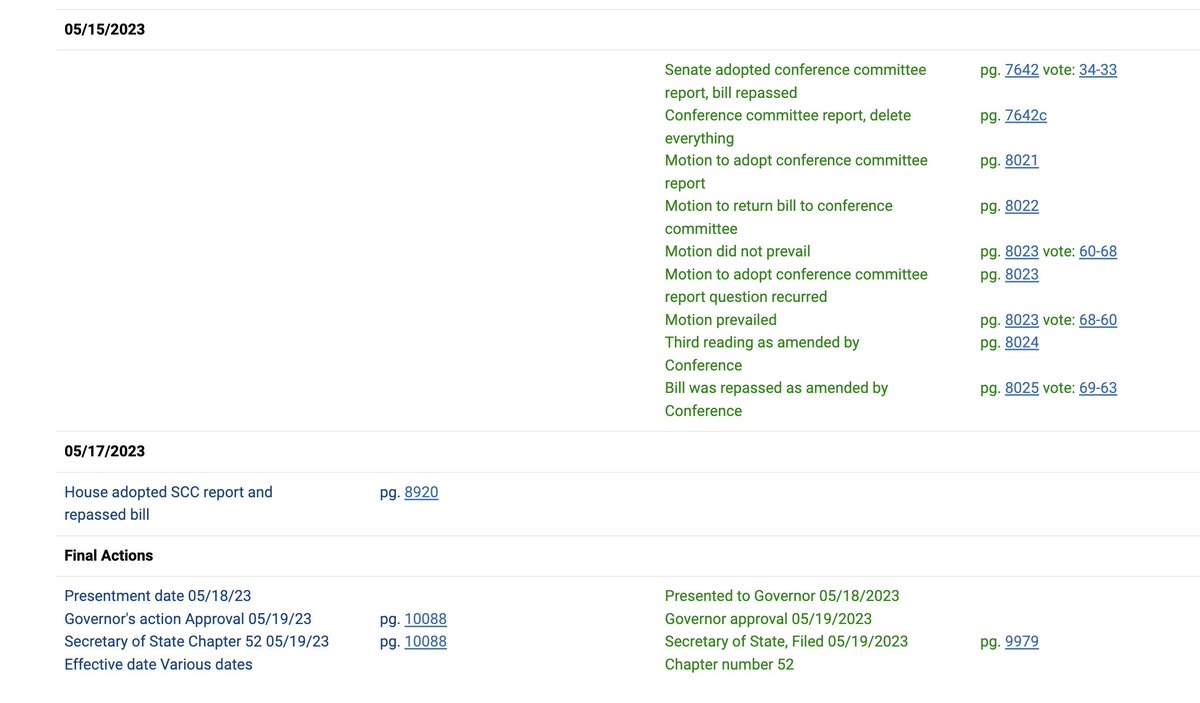1200x703 pixels.
Task: Open page 7642c conference report link
Action: (1025, 115)
